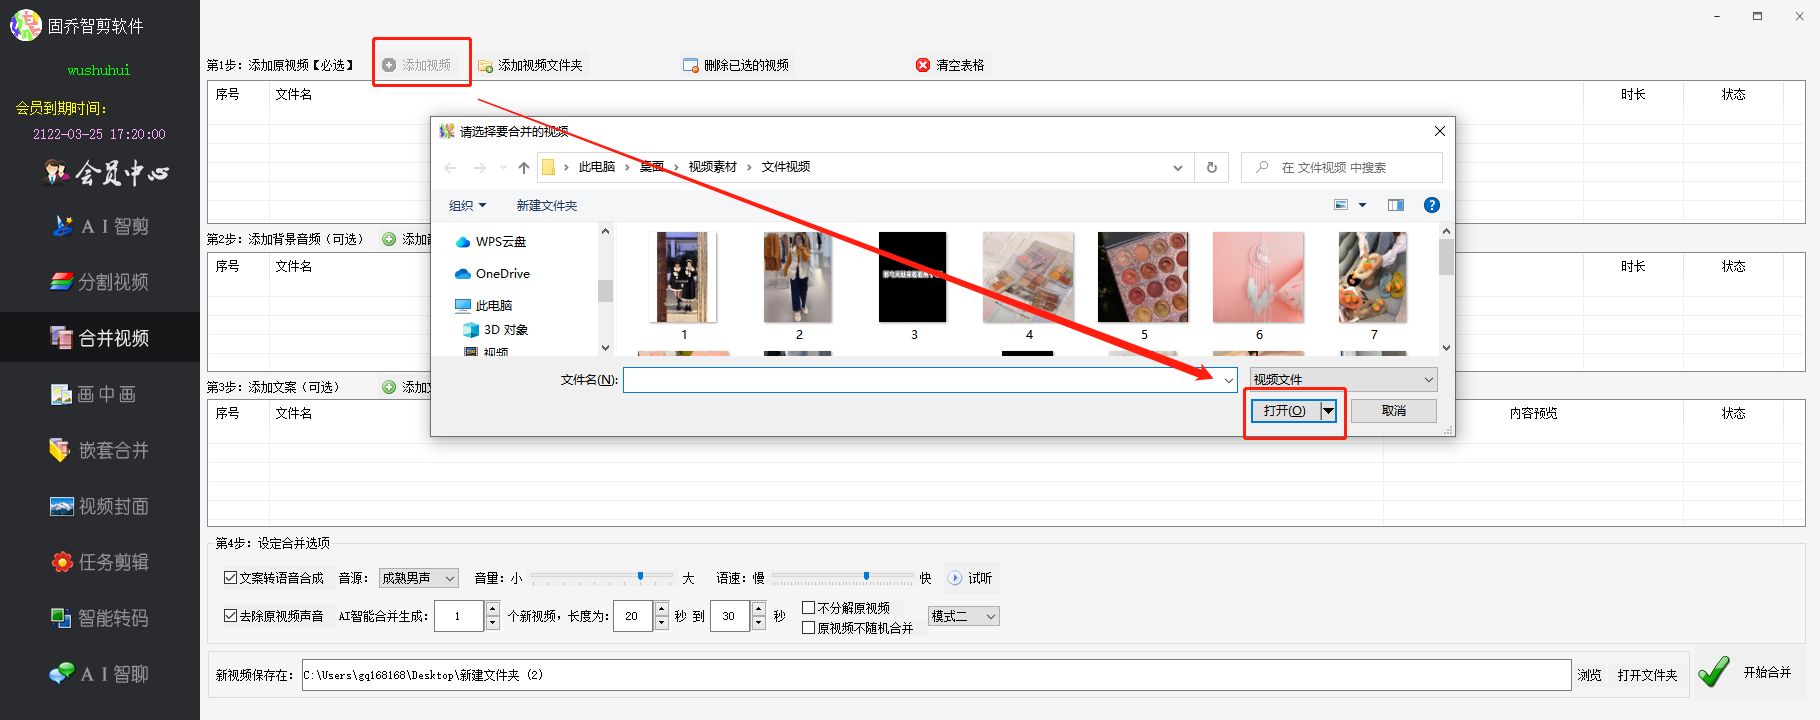Click the search box in 文件视频
Image resolution: width=1820 pixels, height=720 pixels.
pyautogui.click(x=1342, y=168)
